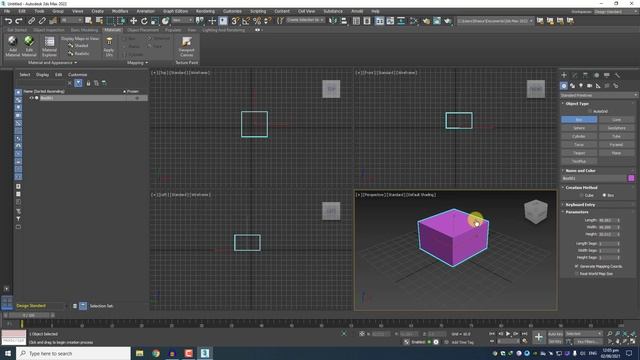Toggle Real-World Map Size checkbox
Screen dimensions: 640x360
point(577,273)
